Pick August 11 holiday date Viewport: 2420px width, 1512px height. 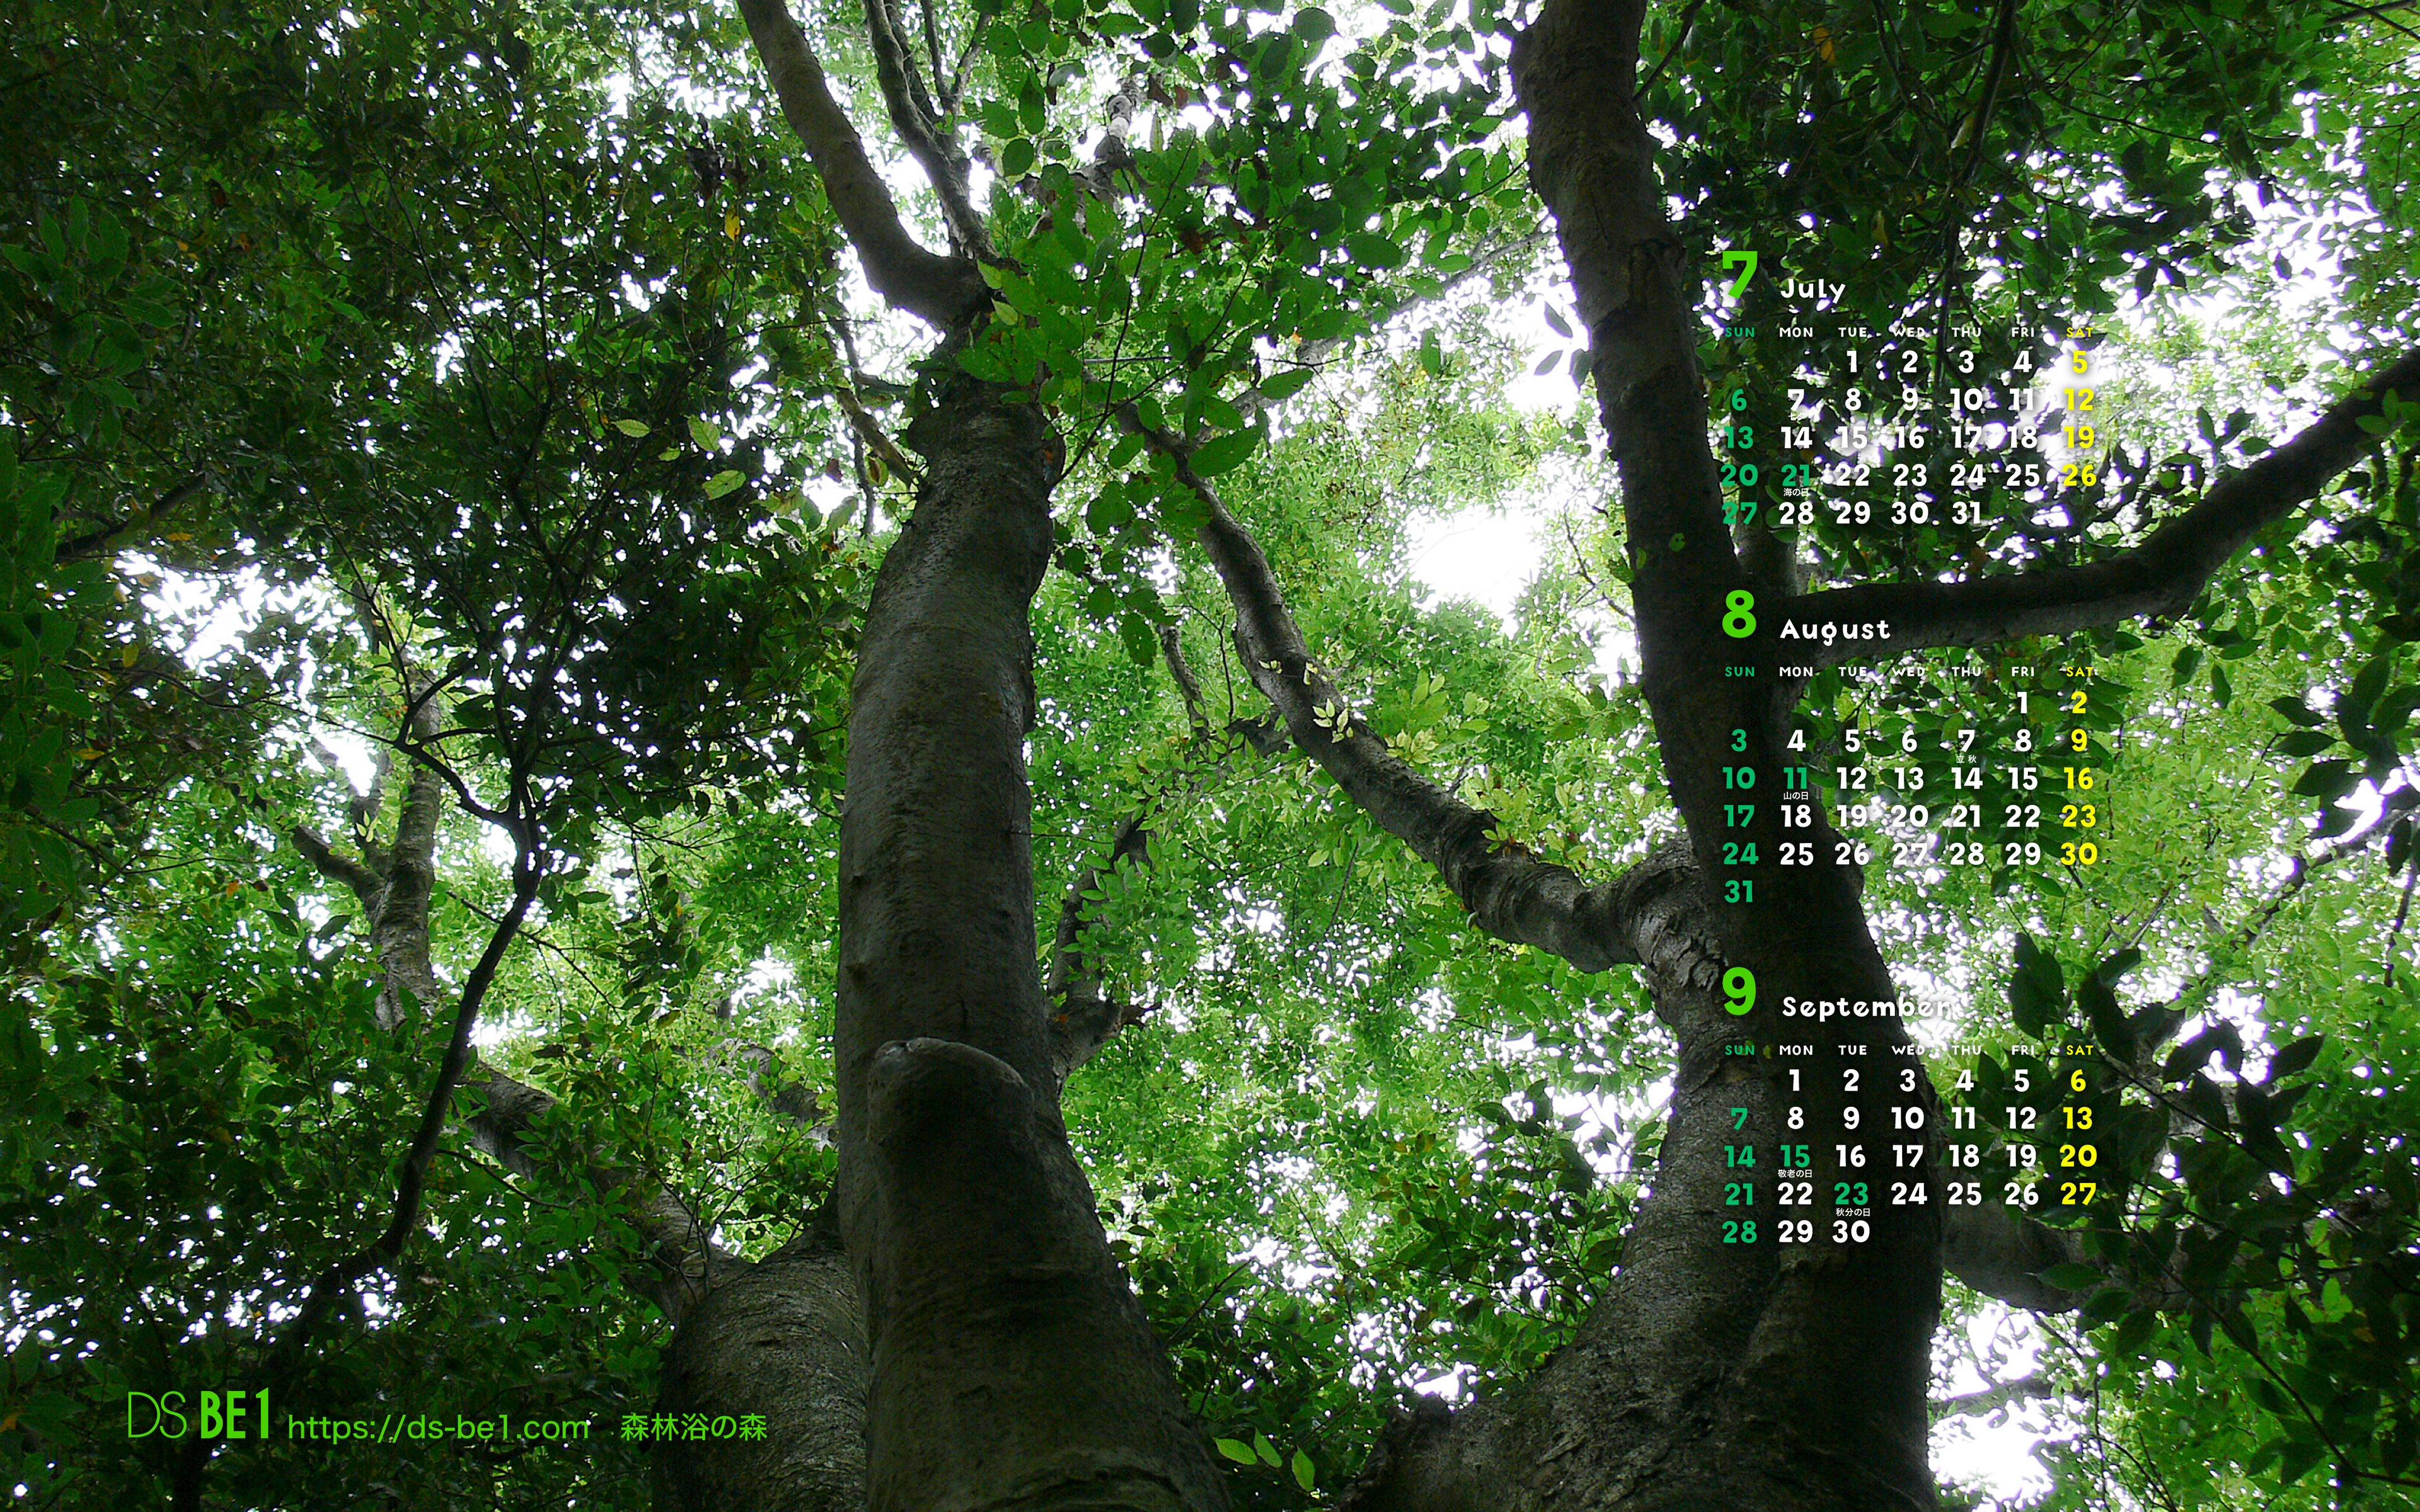(1796, 778)
